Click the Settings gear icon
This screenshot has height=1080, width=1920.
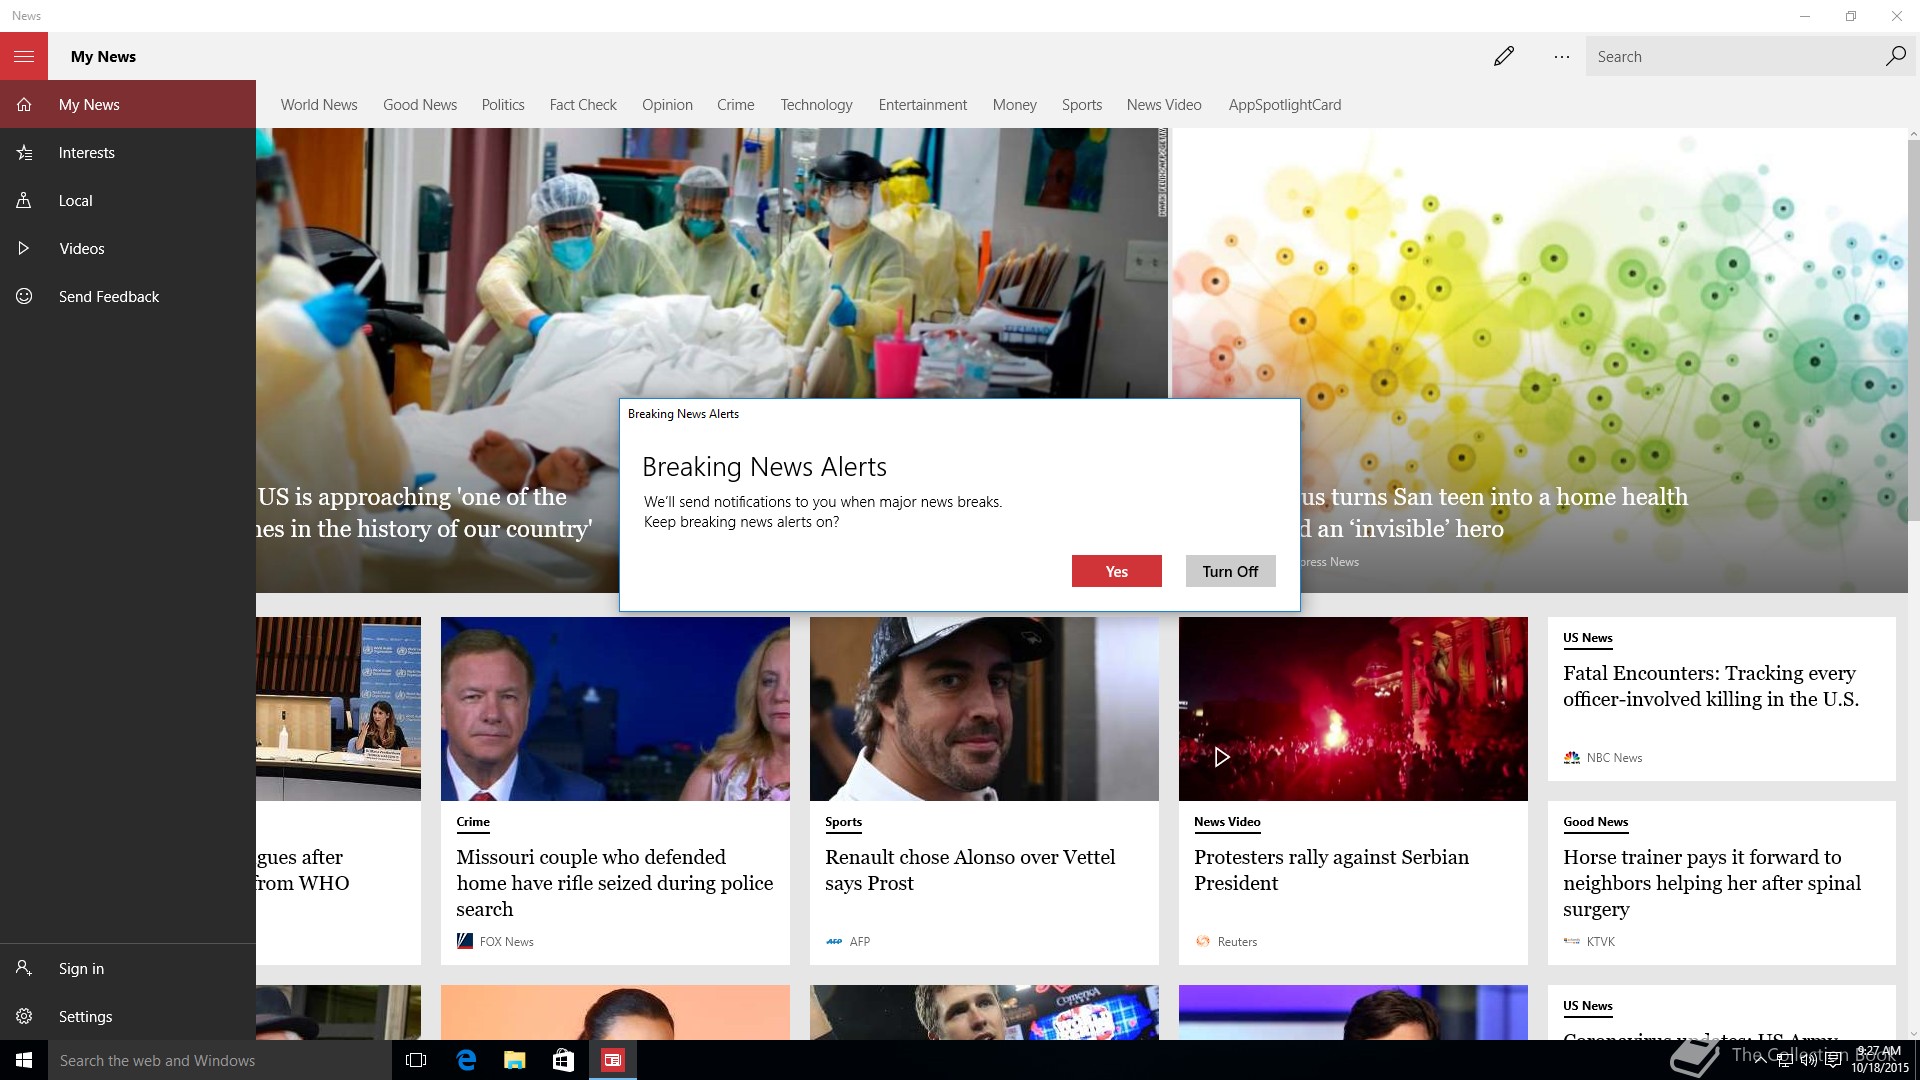pos(24,1016)
